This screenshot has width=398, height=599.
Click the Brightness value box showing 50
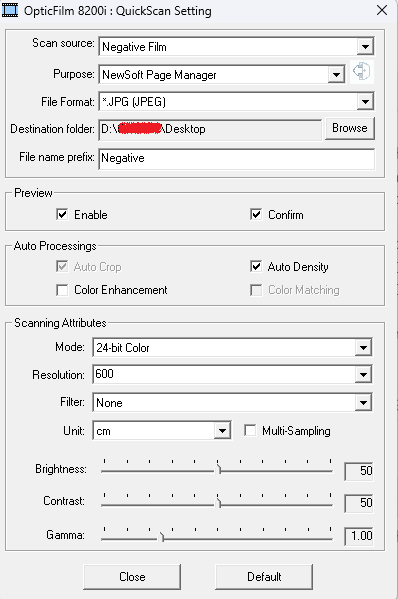point(358,471)
